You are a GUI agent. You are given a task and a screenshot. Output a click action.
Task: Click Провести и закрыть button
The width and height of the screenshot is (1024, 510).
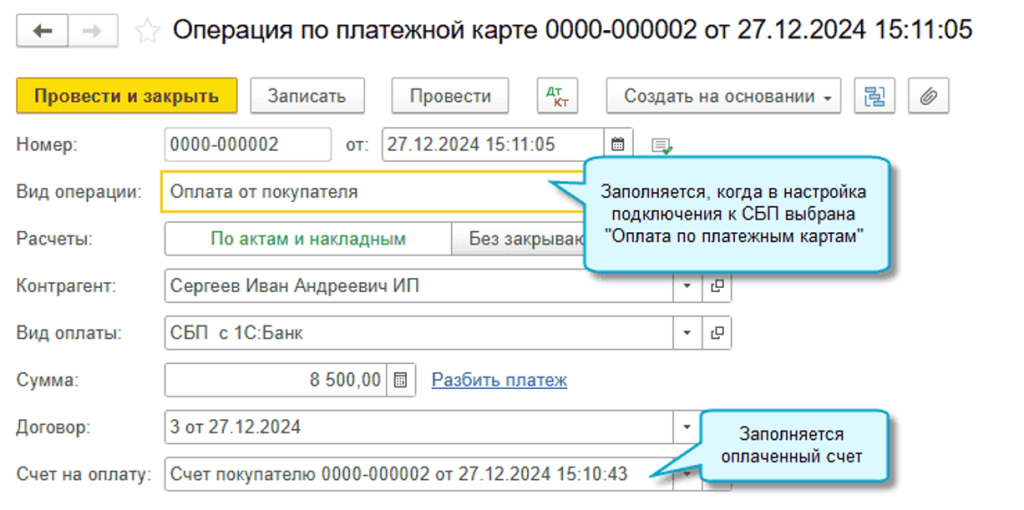126,96
